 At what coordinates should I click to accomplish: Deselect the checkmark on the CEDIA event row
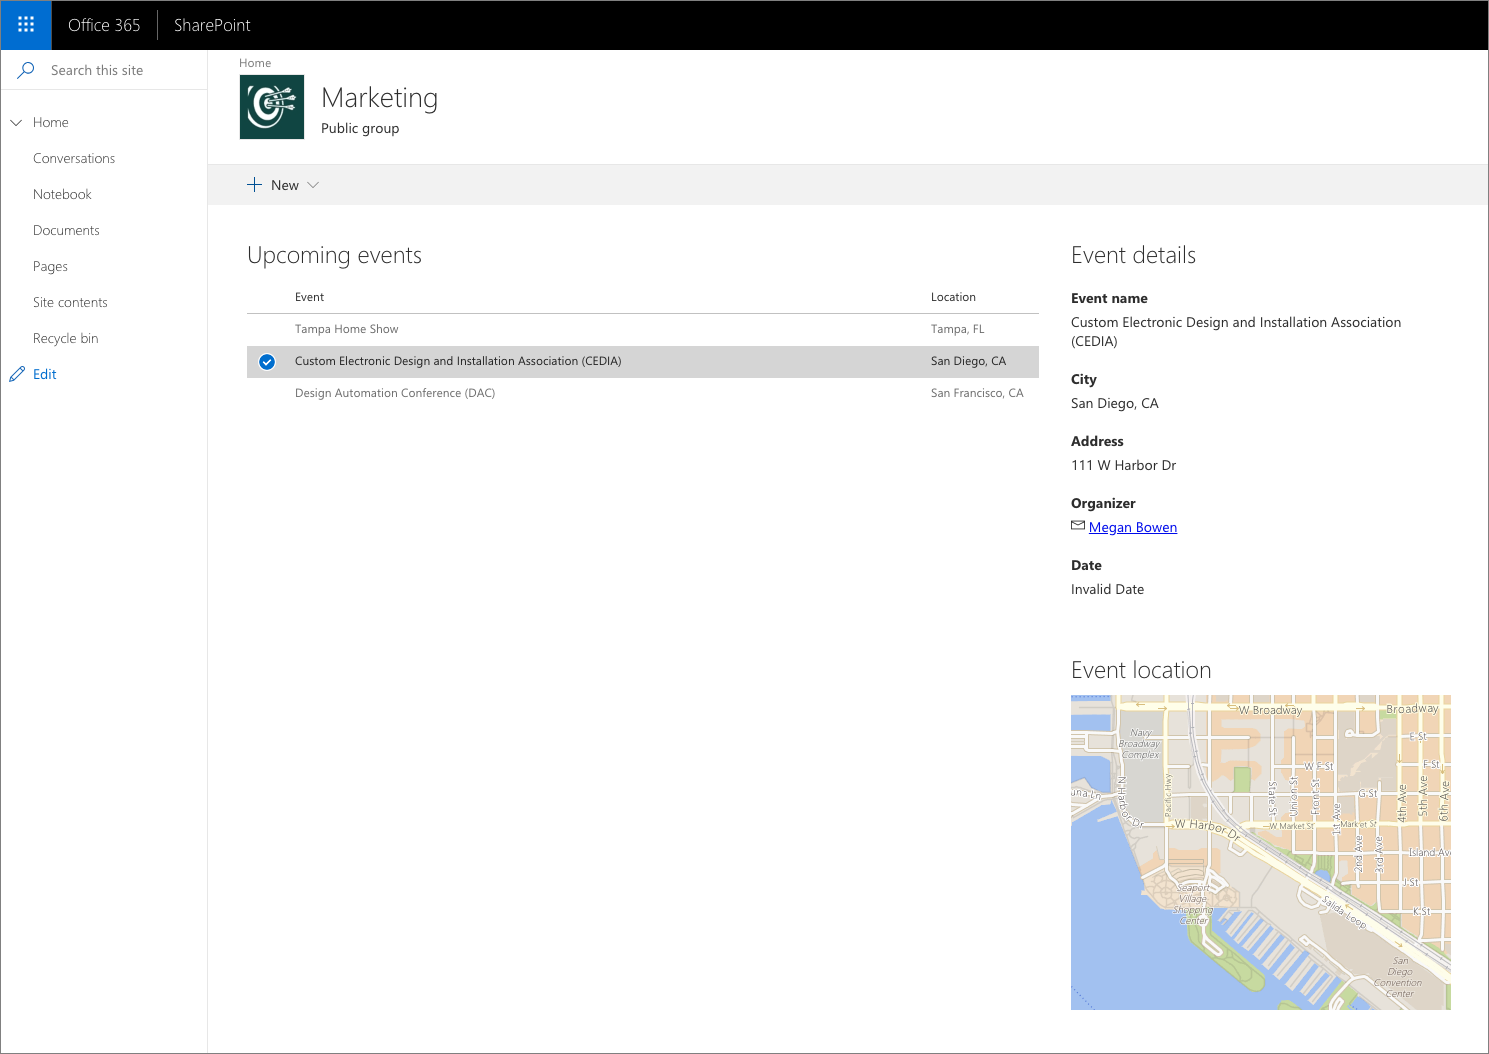pyautogui.click(x=267, y=361)
